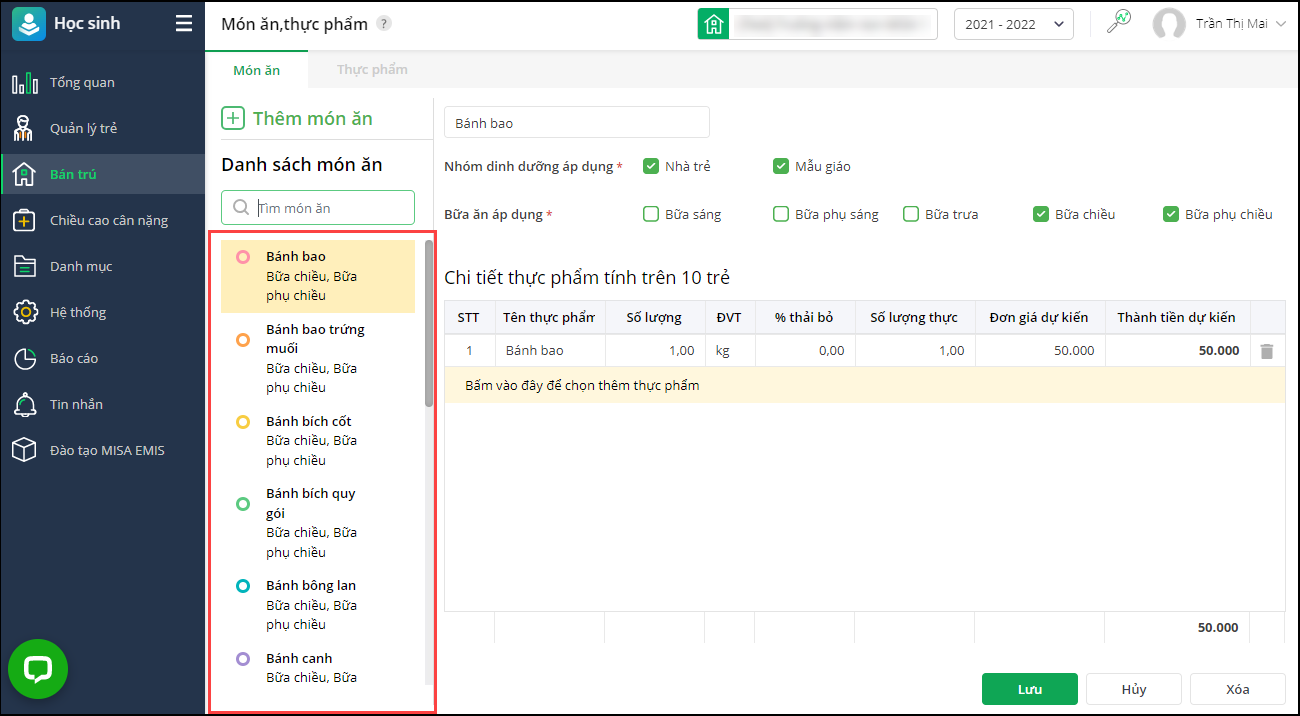Click the green Lưu button

1029,689
